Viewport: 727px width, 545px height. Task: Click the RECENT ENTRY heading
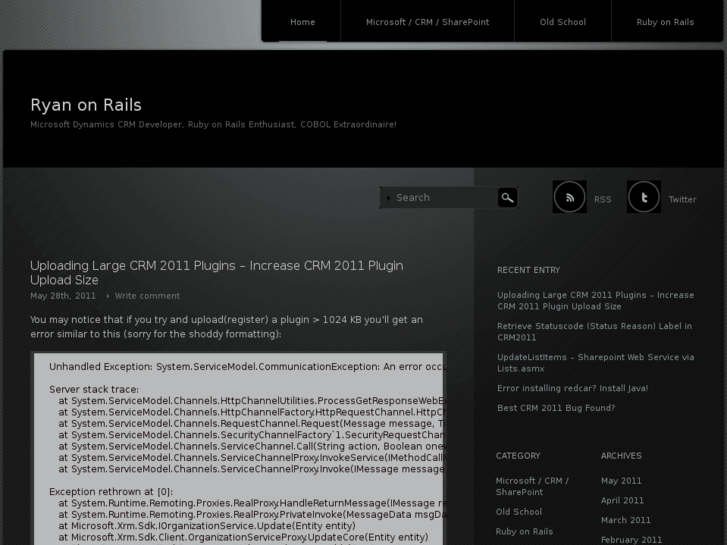click(x=528, y=270)
